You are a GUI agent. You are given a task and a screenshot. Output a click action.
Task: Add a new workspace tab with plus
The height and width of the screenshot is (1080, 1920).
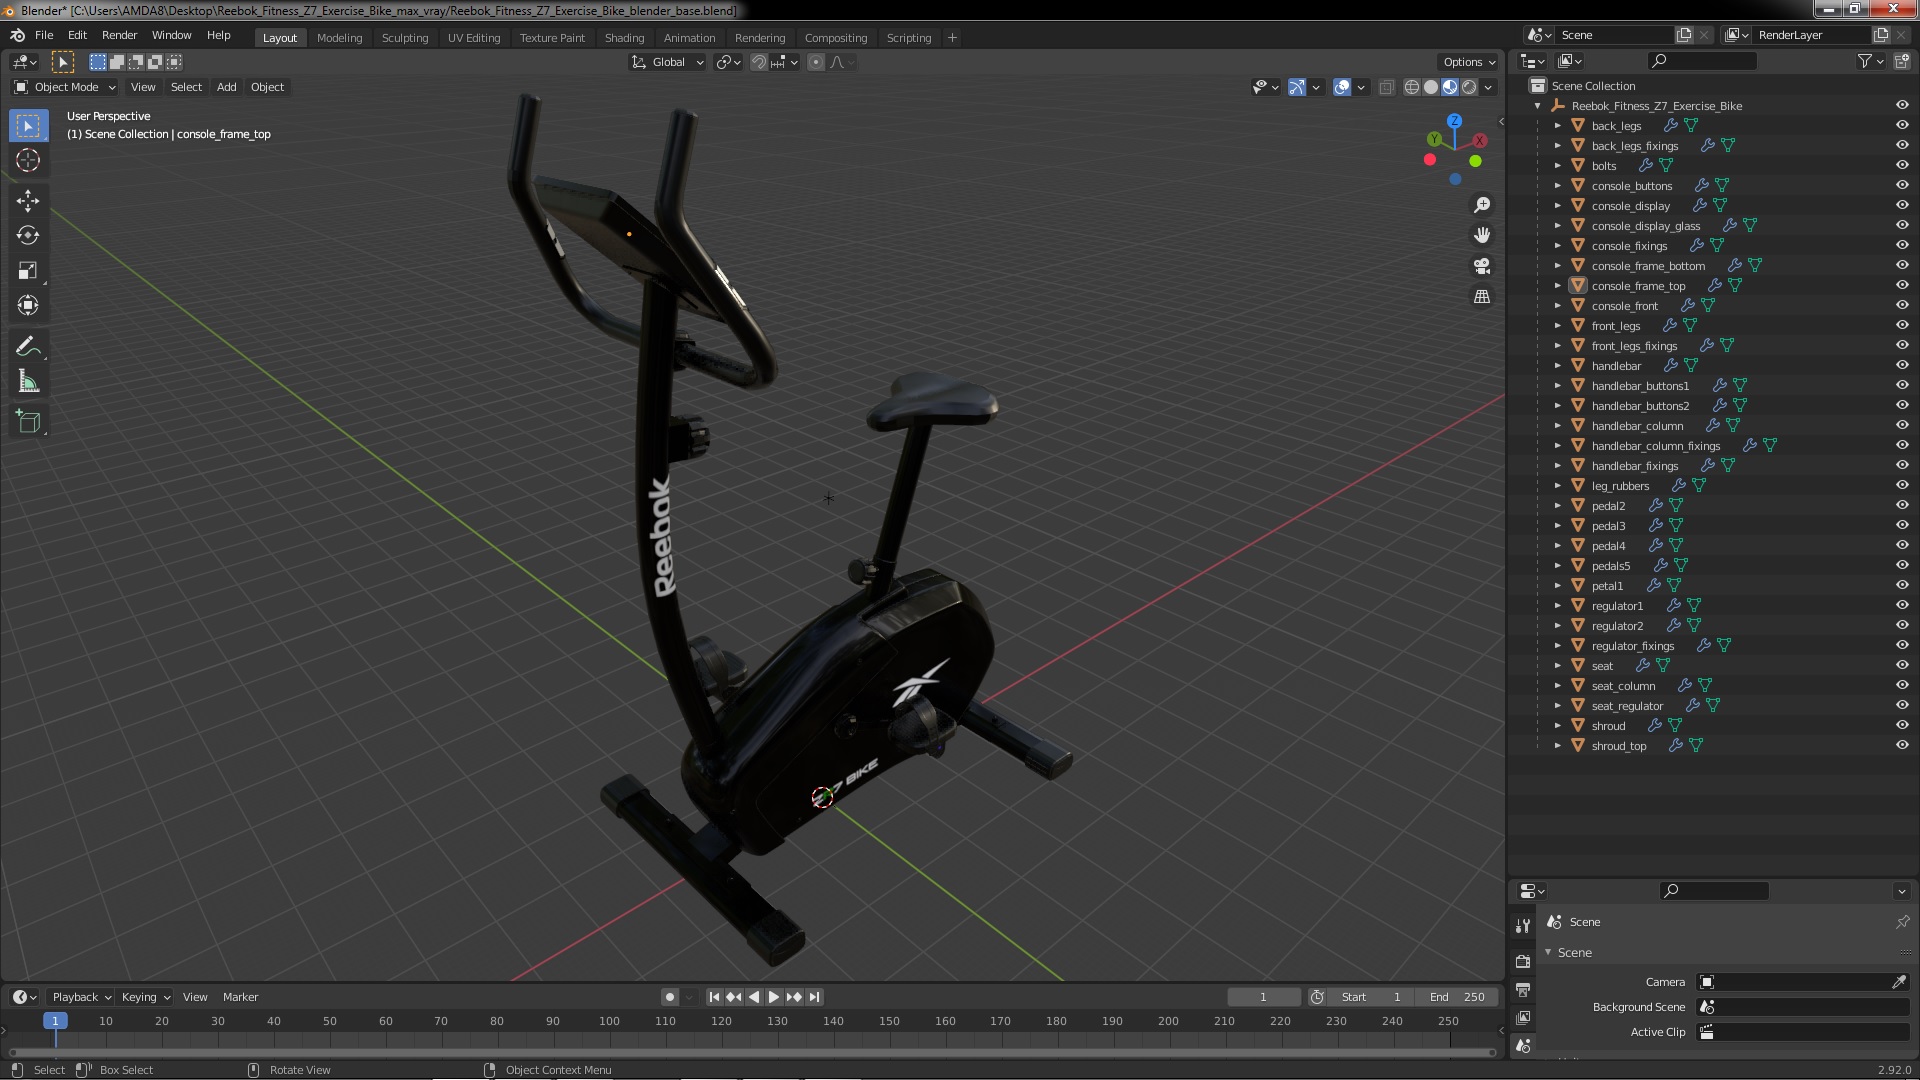coord(952,38)
